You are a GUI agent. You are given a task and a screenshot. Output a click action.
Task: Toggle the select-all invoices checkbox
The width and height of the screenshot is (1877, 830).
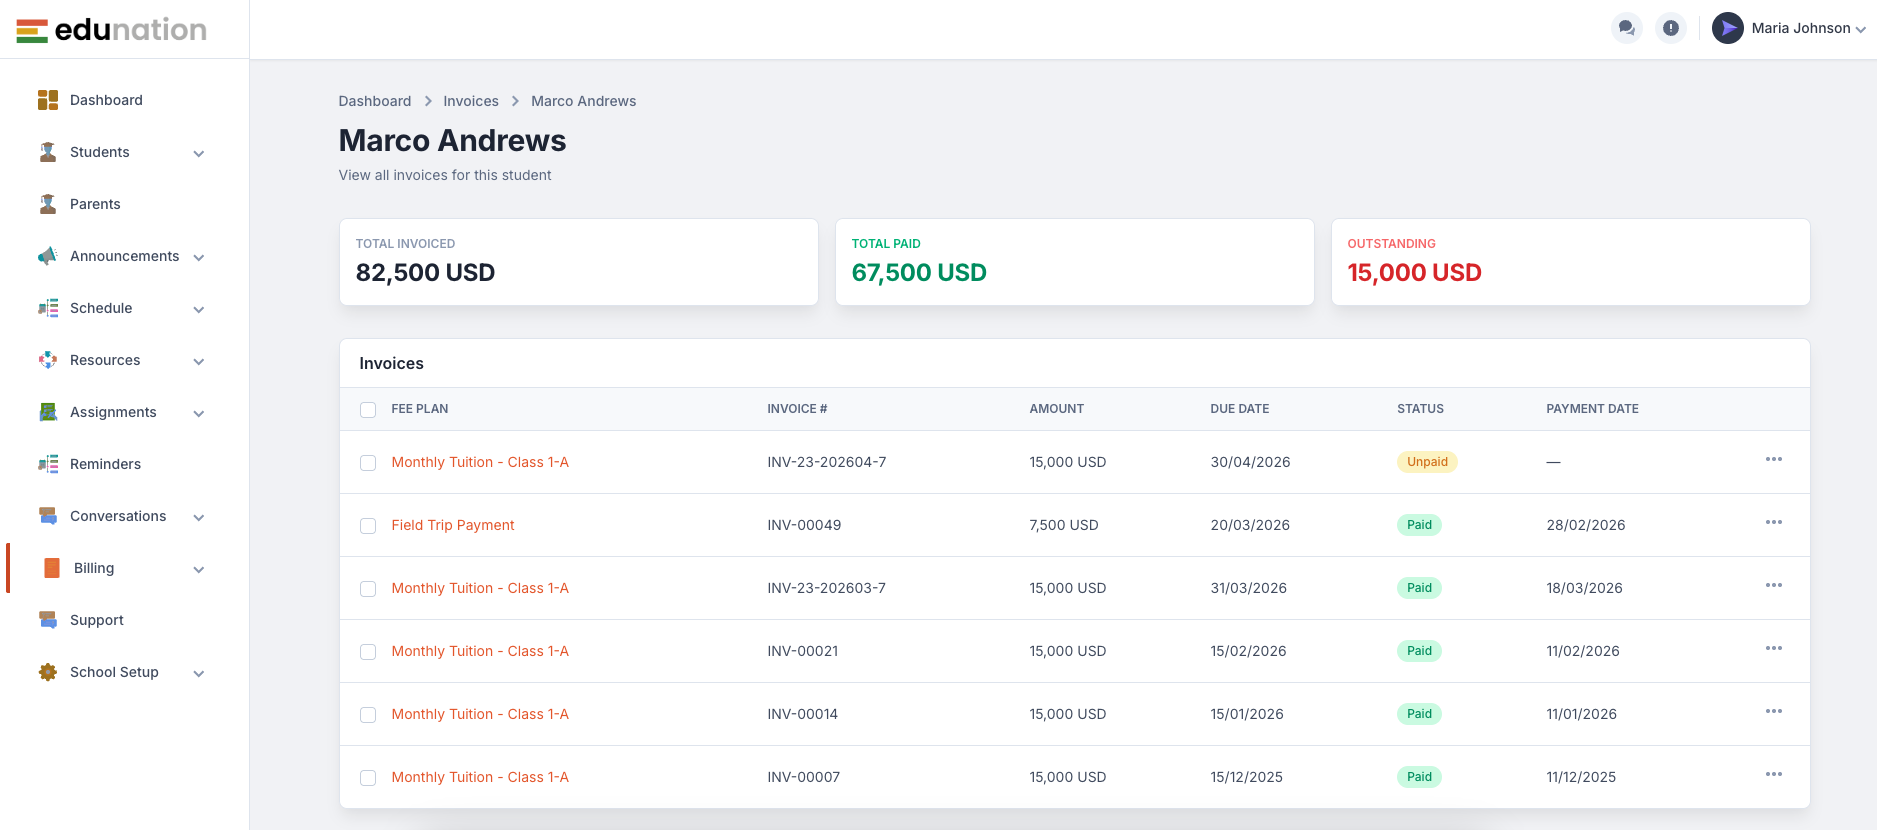[x=368, y=410]
